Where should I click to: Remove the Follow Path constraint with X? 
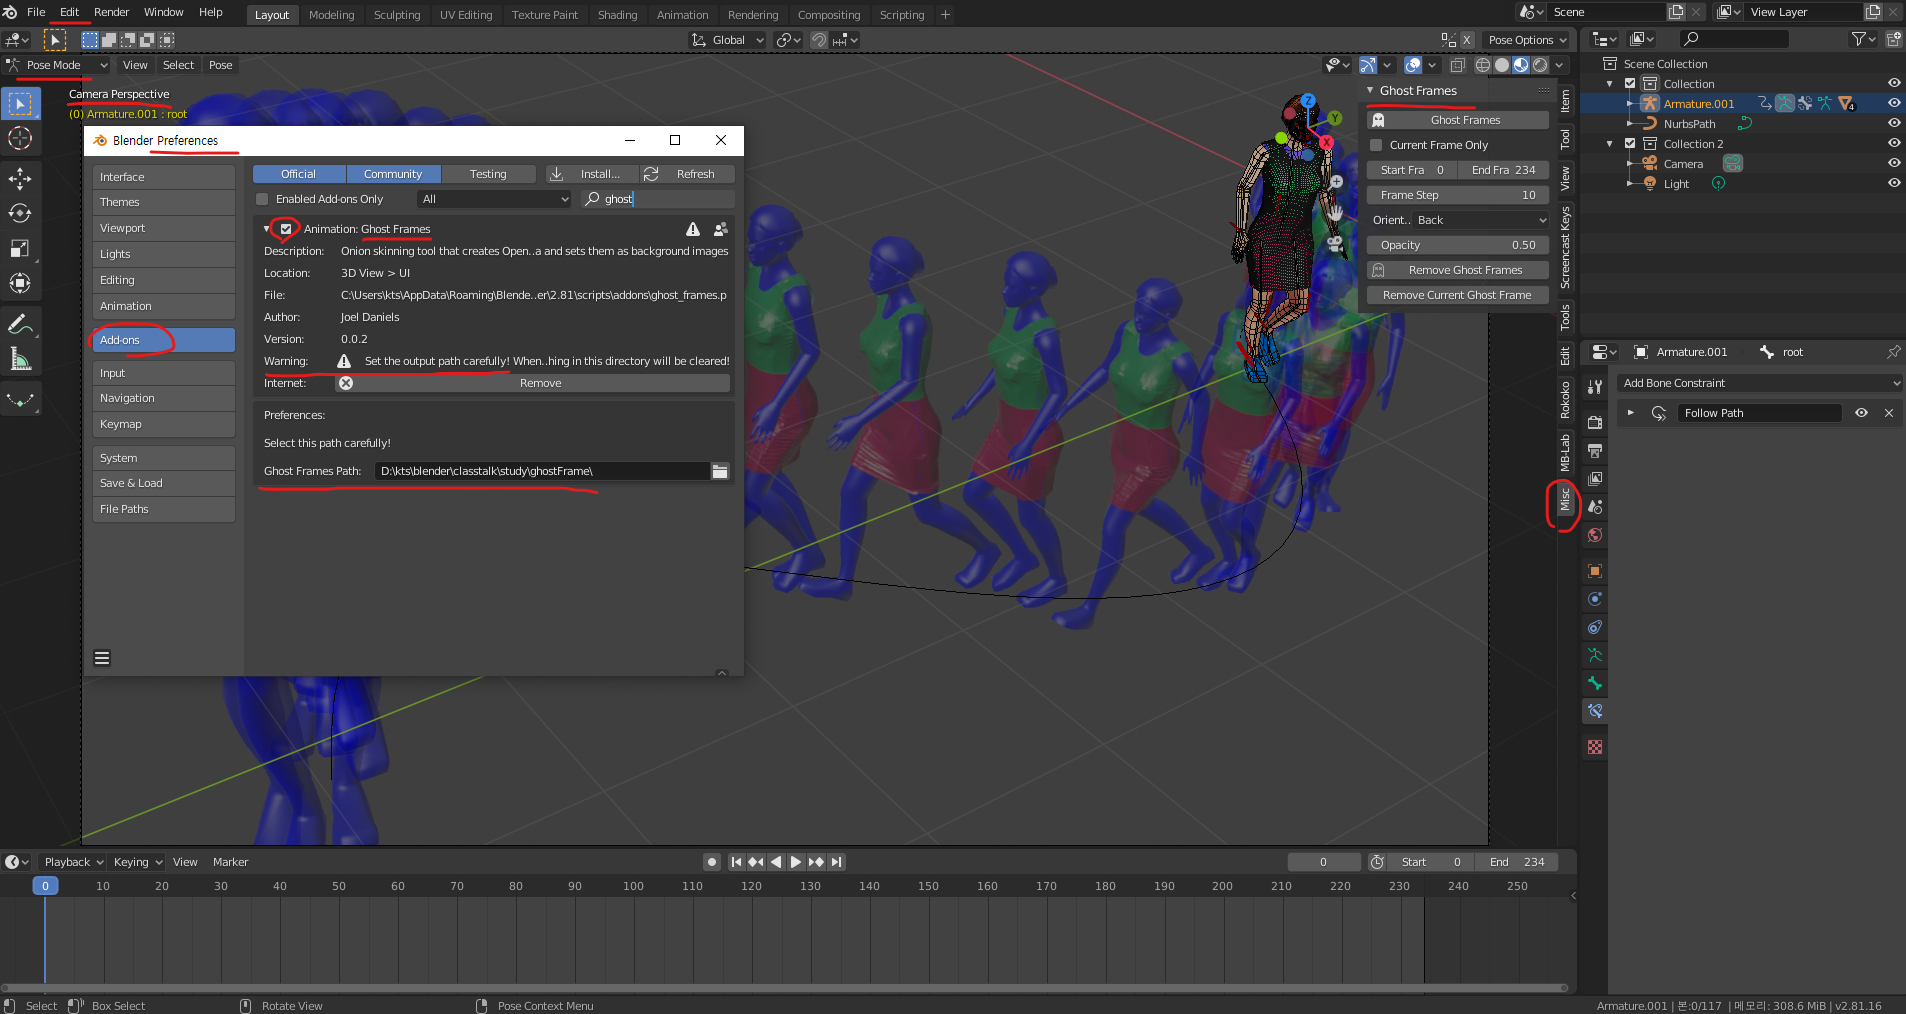click(1889, 413)
